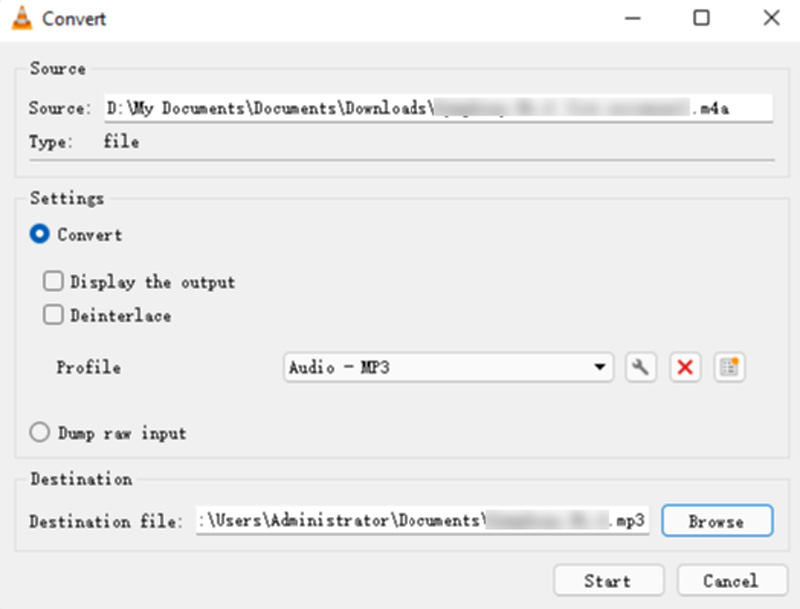This screenshot has width=800, height=609.
Task: Tick the Deinterlace checkbox
Action: [54, 316]
